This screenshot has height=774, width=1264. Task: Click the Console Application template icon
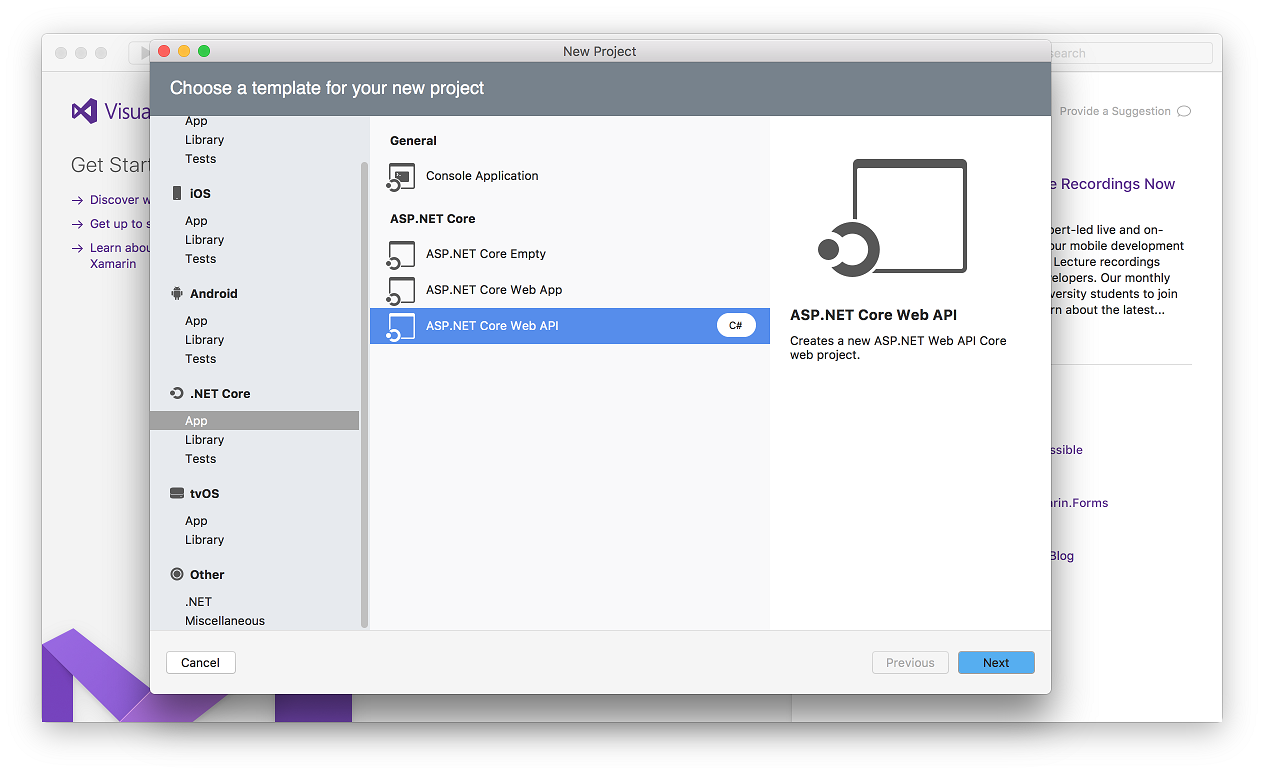(401, 176)
